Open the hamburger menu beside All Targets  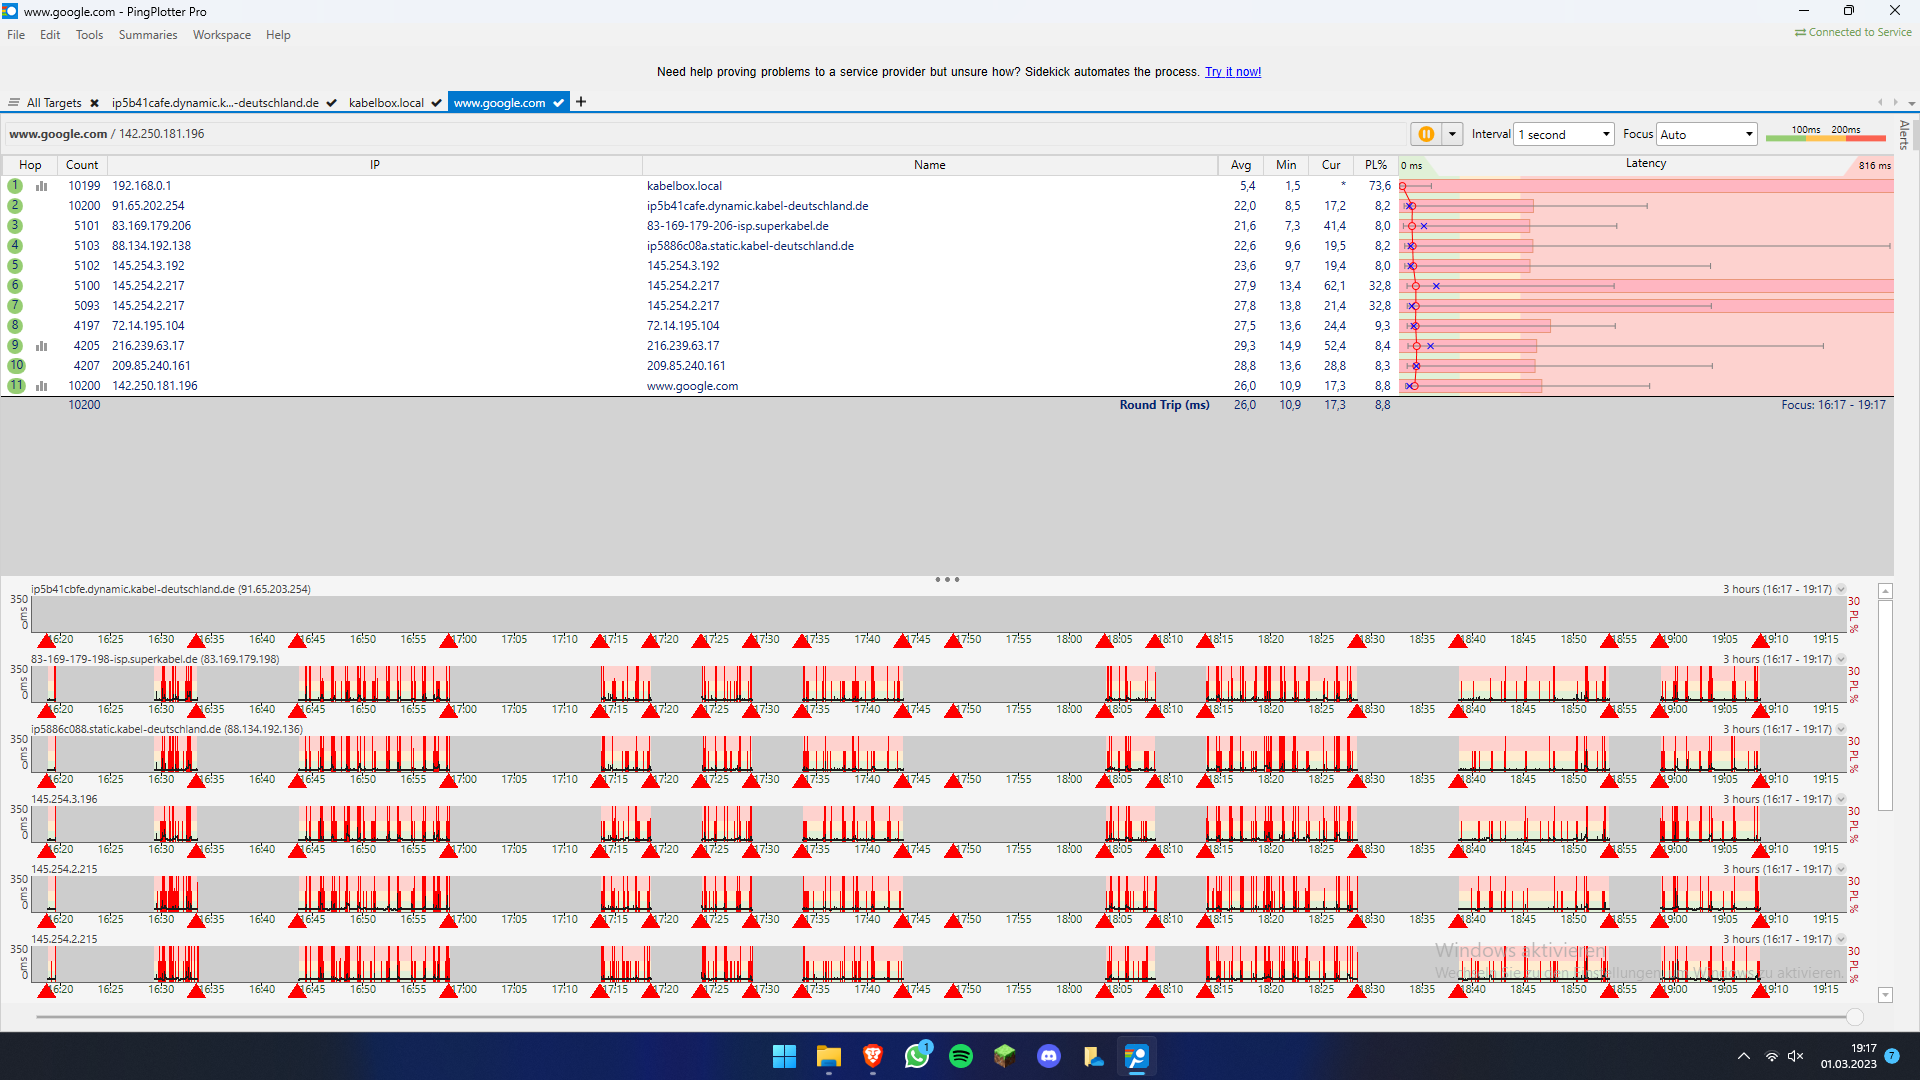coord(14,102)
